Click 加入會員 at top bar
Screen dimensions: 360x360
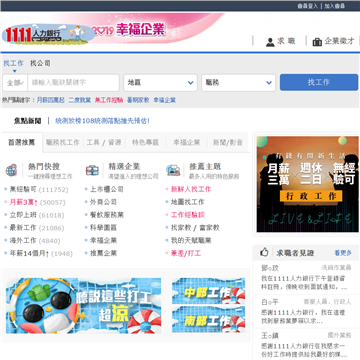click(334, 6)
